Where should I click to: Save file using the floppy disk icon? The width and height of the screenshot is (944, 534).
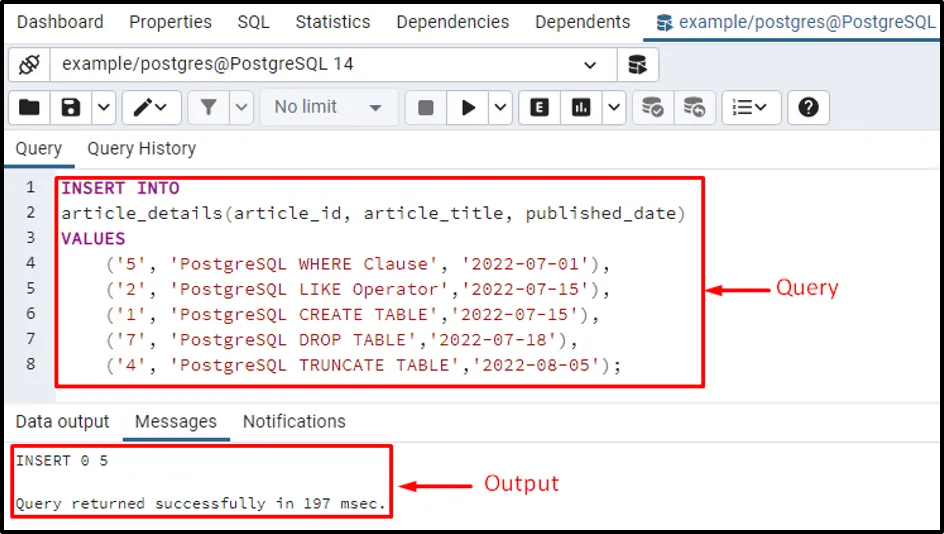(71, 108)
